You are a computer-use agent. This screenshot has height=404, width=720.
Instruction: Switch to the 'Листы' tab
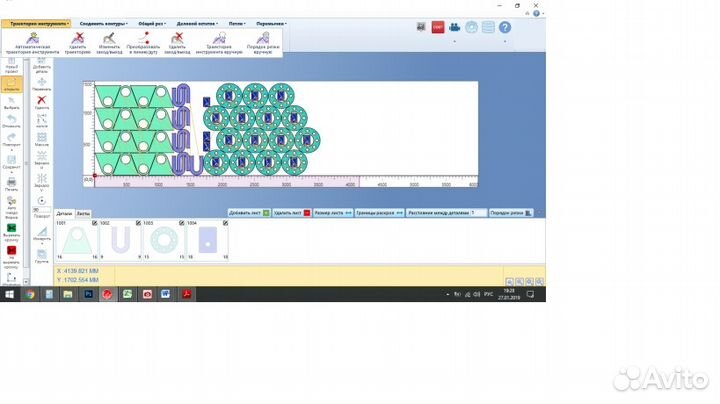83,213
